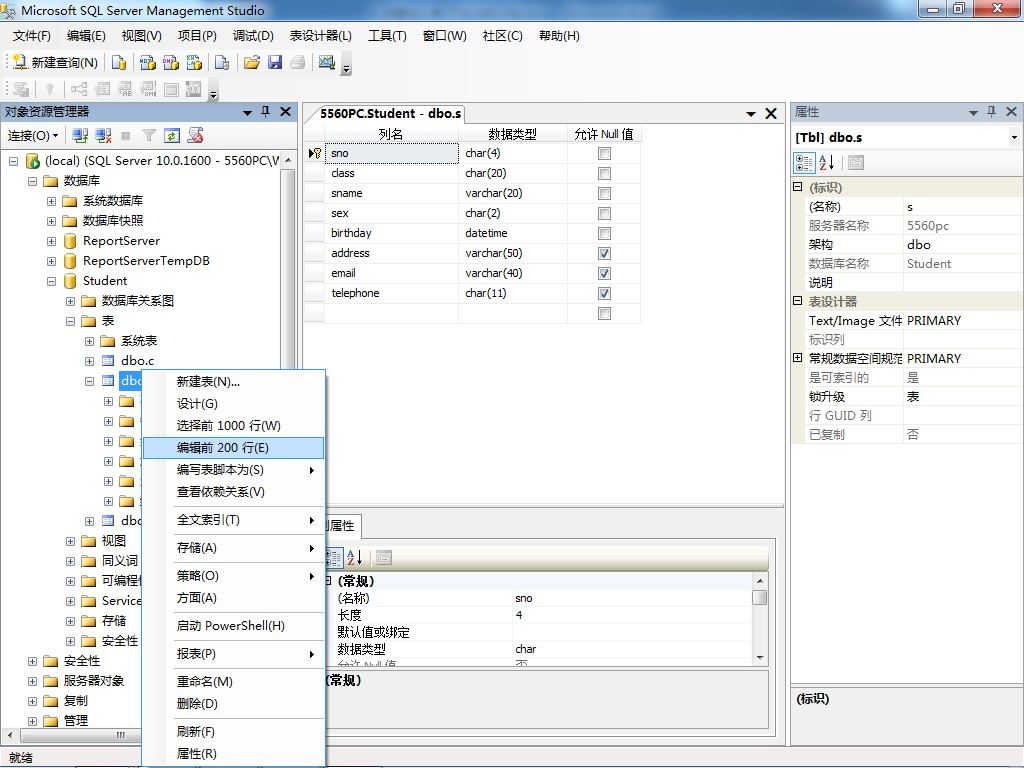1024x768 pixels.
Task: Click Object Explorer connect server icon
Action: coord(80,135)
